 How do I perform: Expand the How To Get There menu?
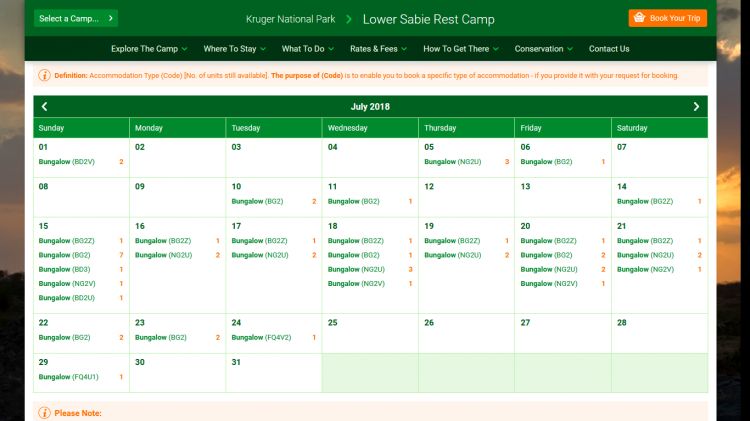pyautogui.click(x=461, y=49)
